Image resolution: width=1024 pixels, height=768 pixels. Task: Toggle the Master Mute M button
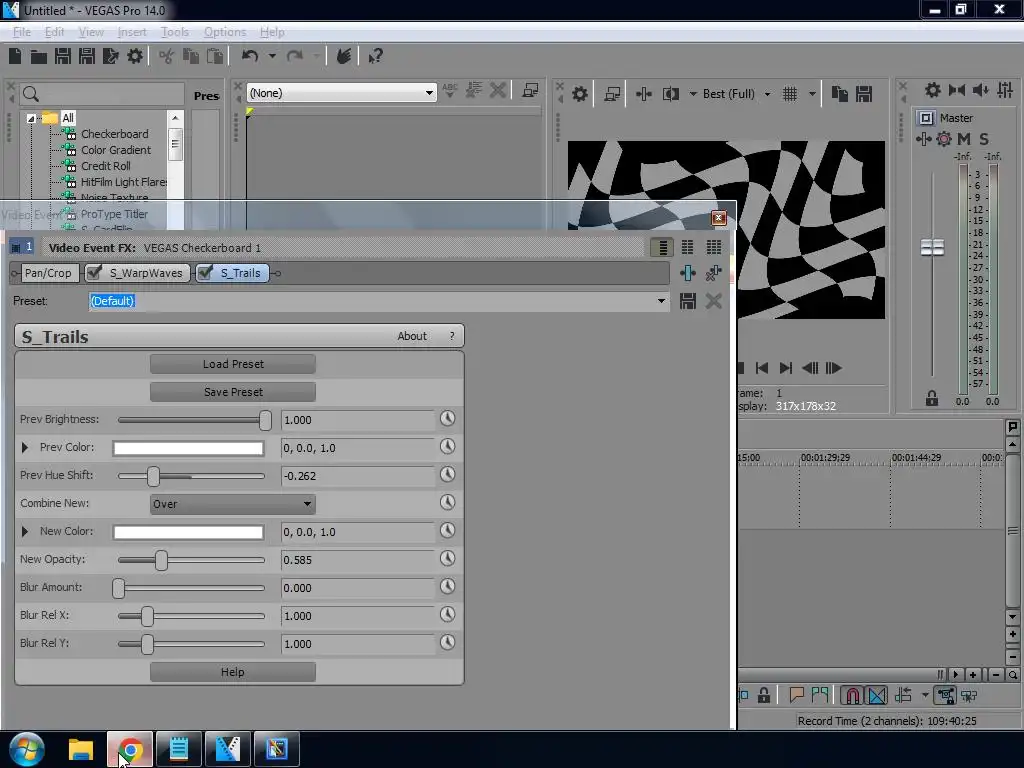(x=964, y=138)
